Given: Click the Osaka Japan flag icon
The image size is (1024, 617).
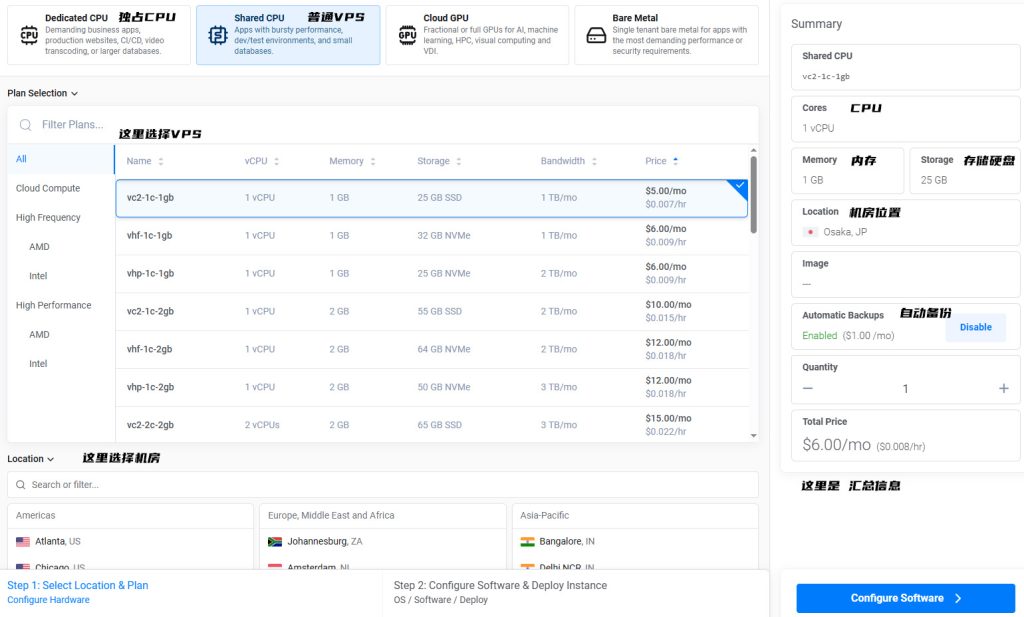Looking at the screenshot, I should coord(810,232).
